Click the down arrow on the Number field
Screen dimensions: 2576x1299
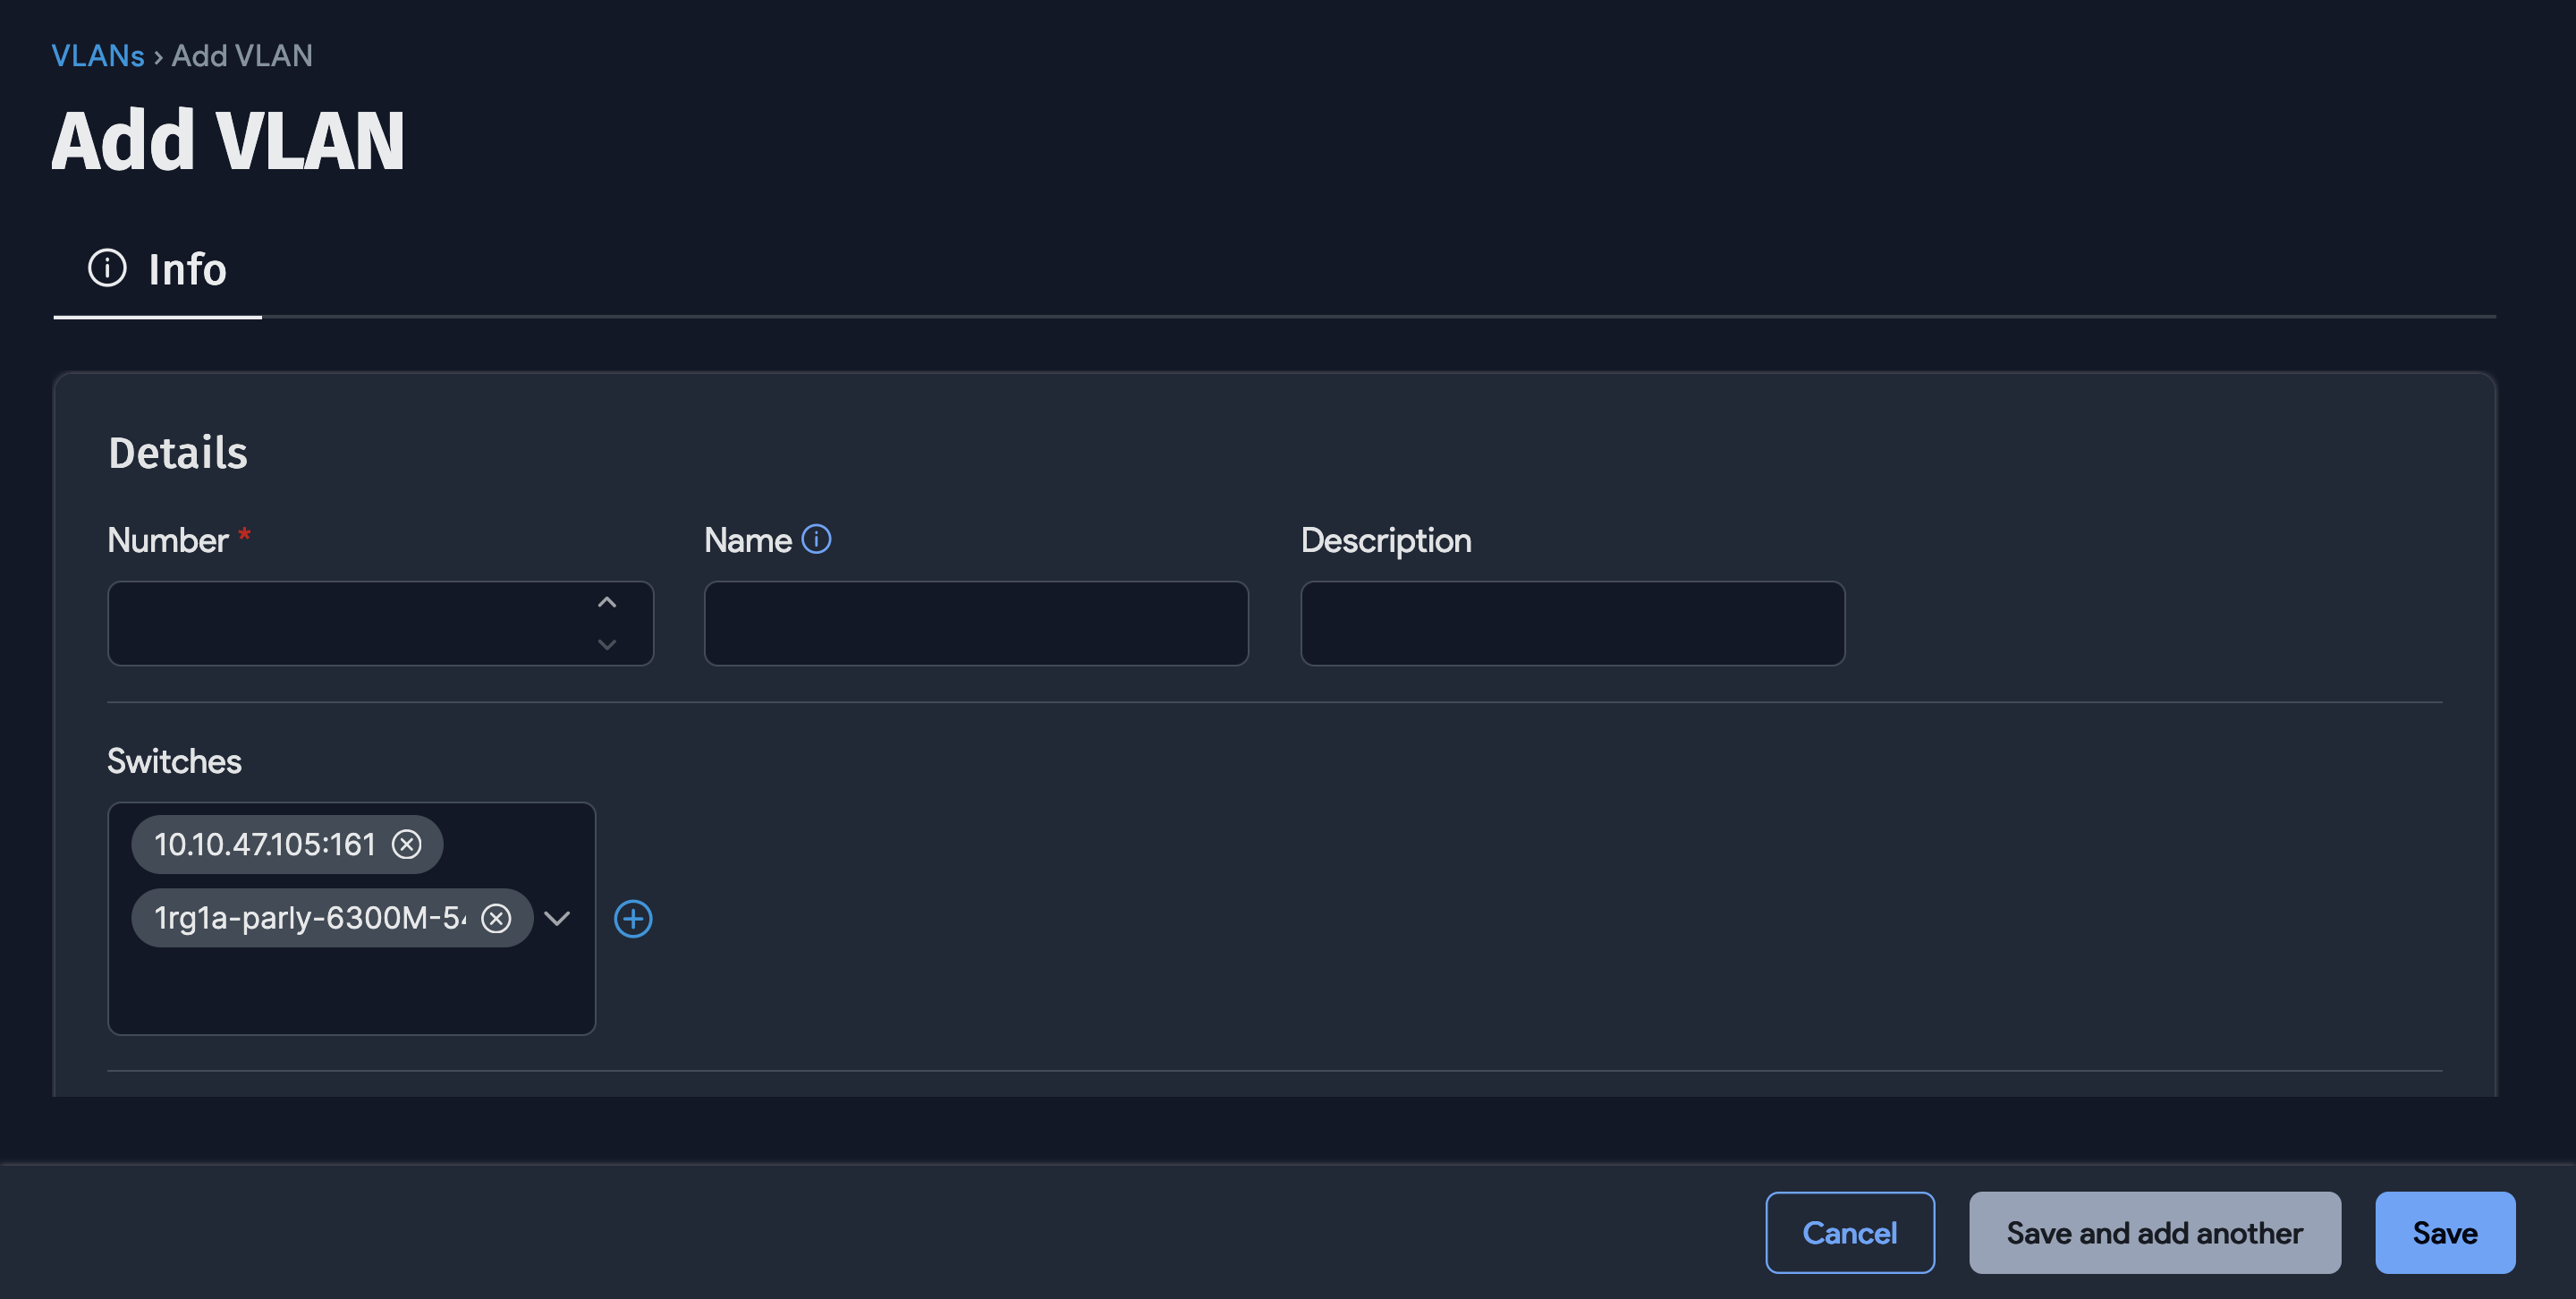click(x=606, y=646)
